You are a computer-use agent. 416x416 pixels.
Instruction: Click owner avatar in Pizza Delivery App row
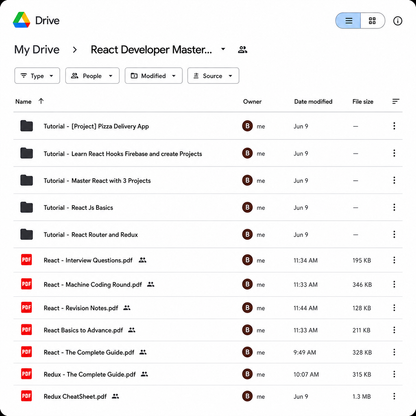click(x=247, y=126)
